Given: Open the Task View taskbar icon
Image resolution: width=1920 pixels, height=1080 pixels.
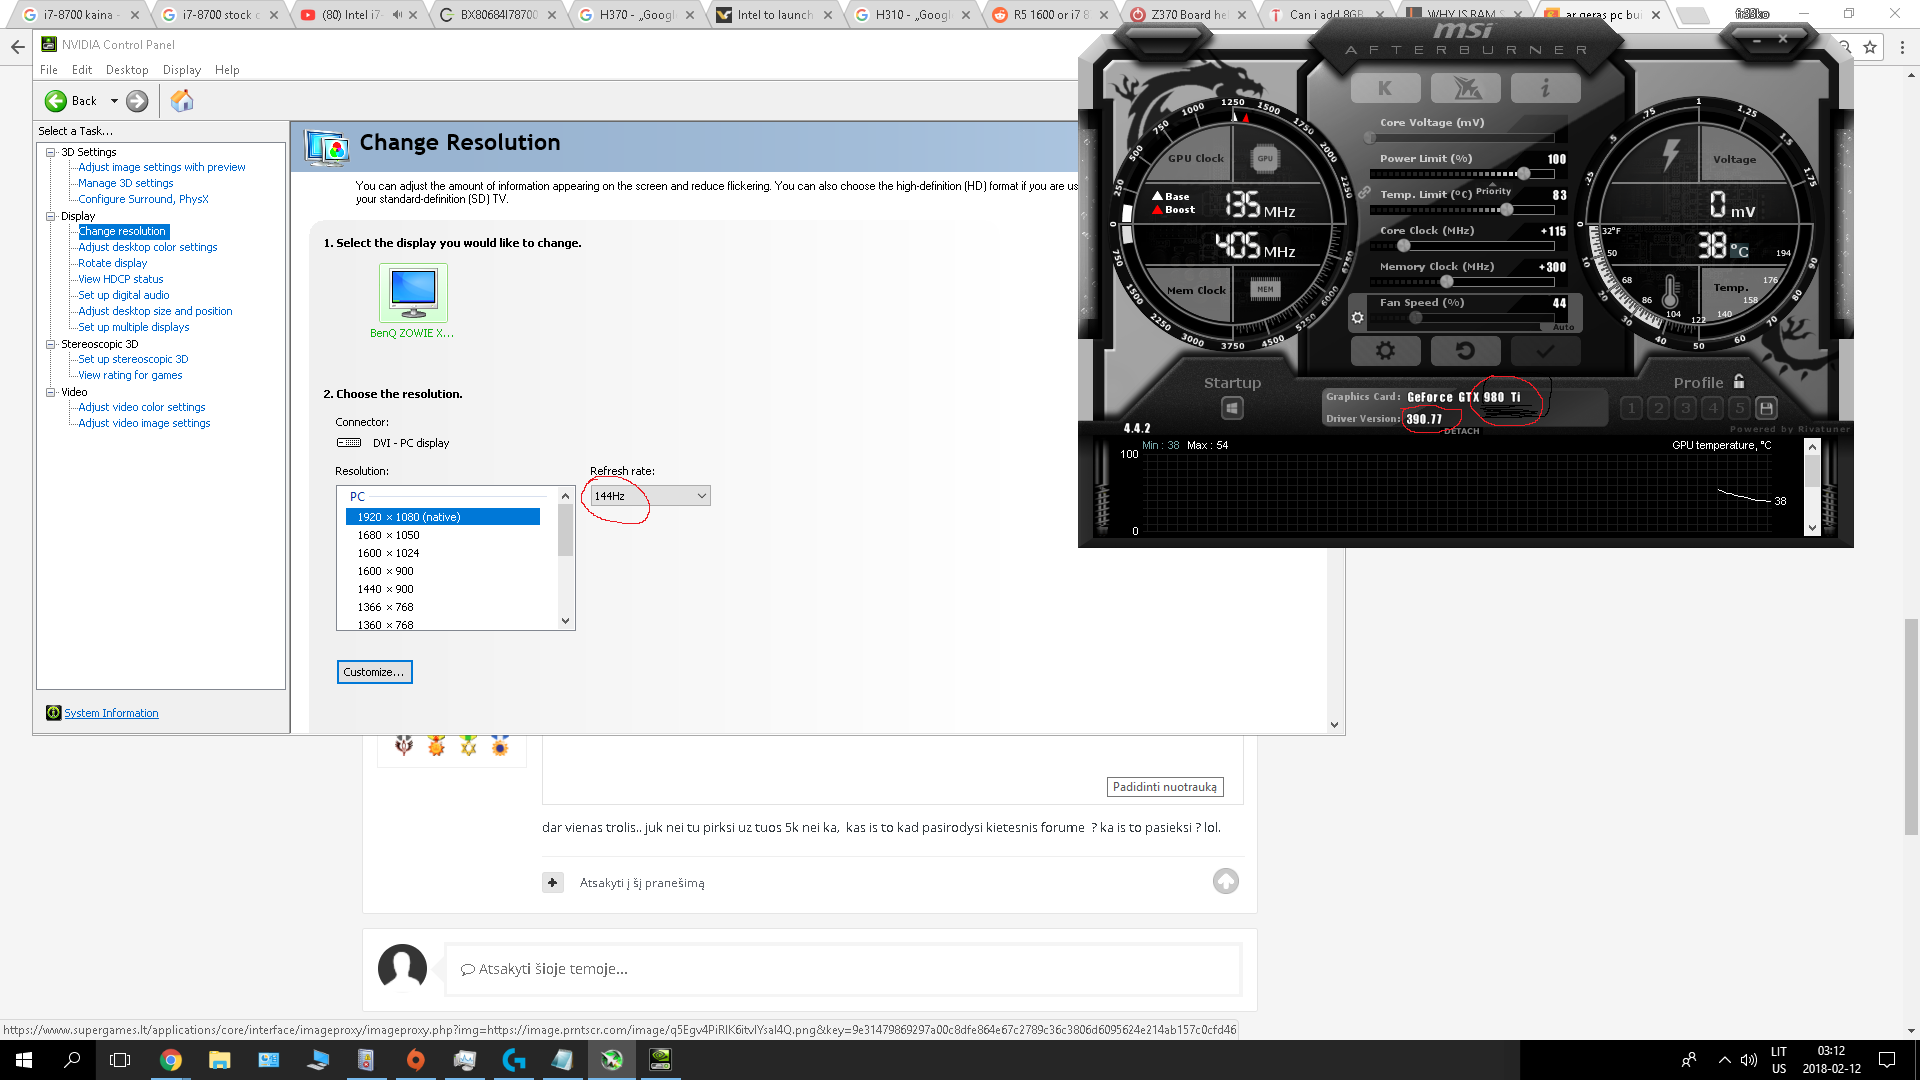Looking at the screenshot, I should 120,1060.
